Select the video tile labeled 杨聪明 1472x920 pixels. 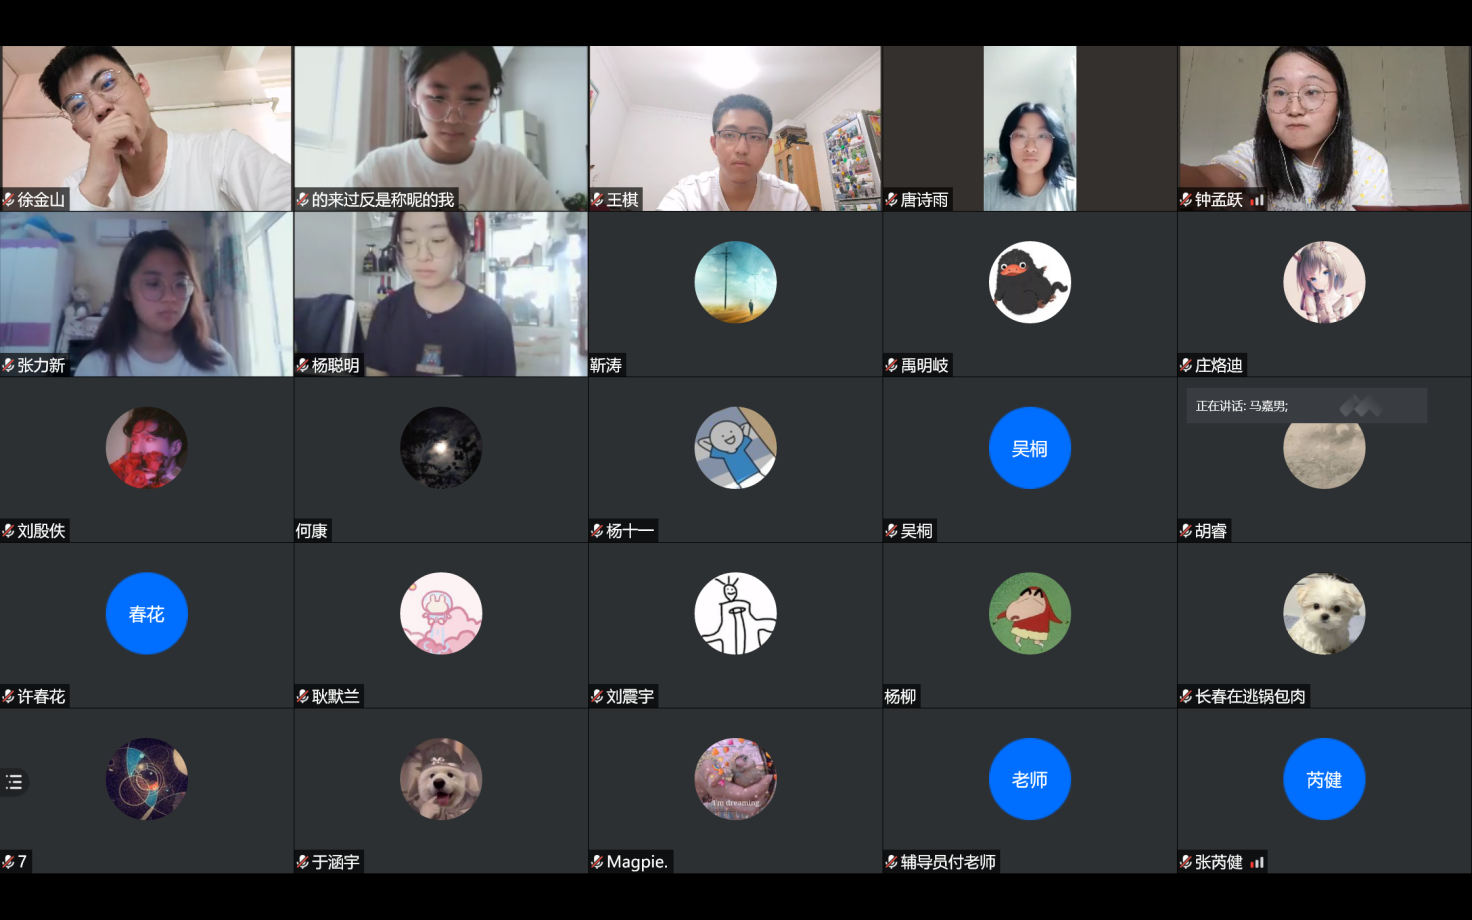pyautogui.click(x=440, y=294)
